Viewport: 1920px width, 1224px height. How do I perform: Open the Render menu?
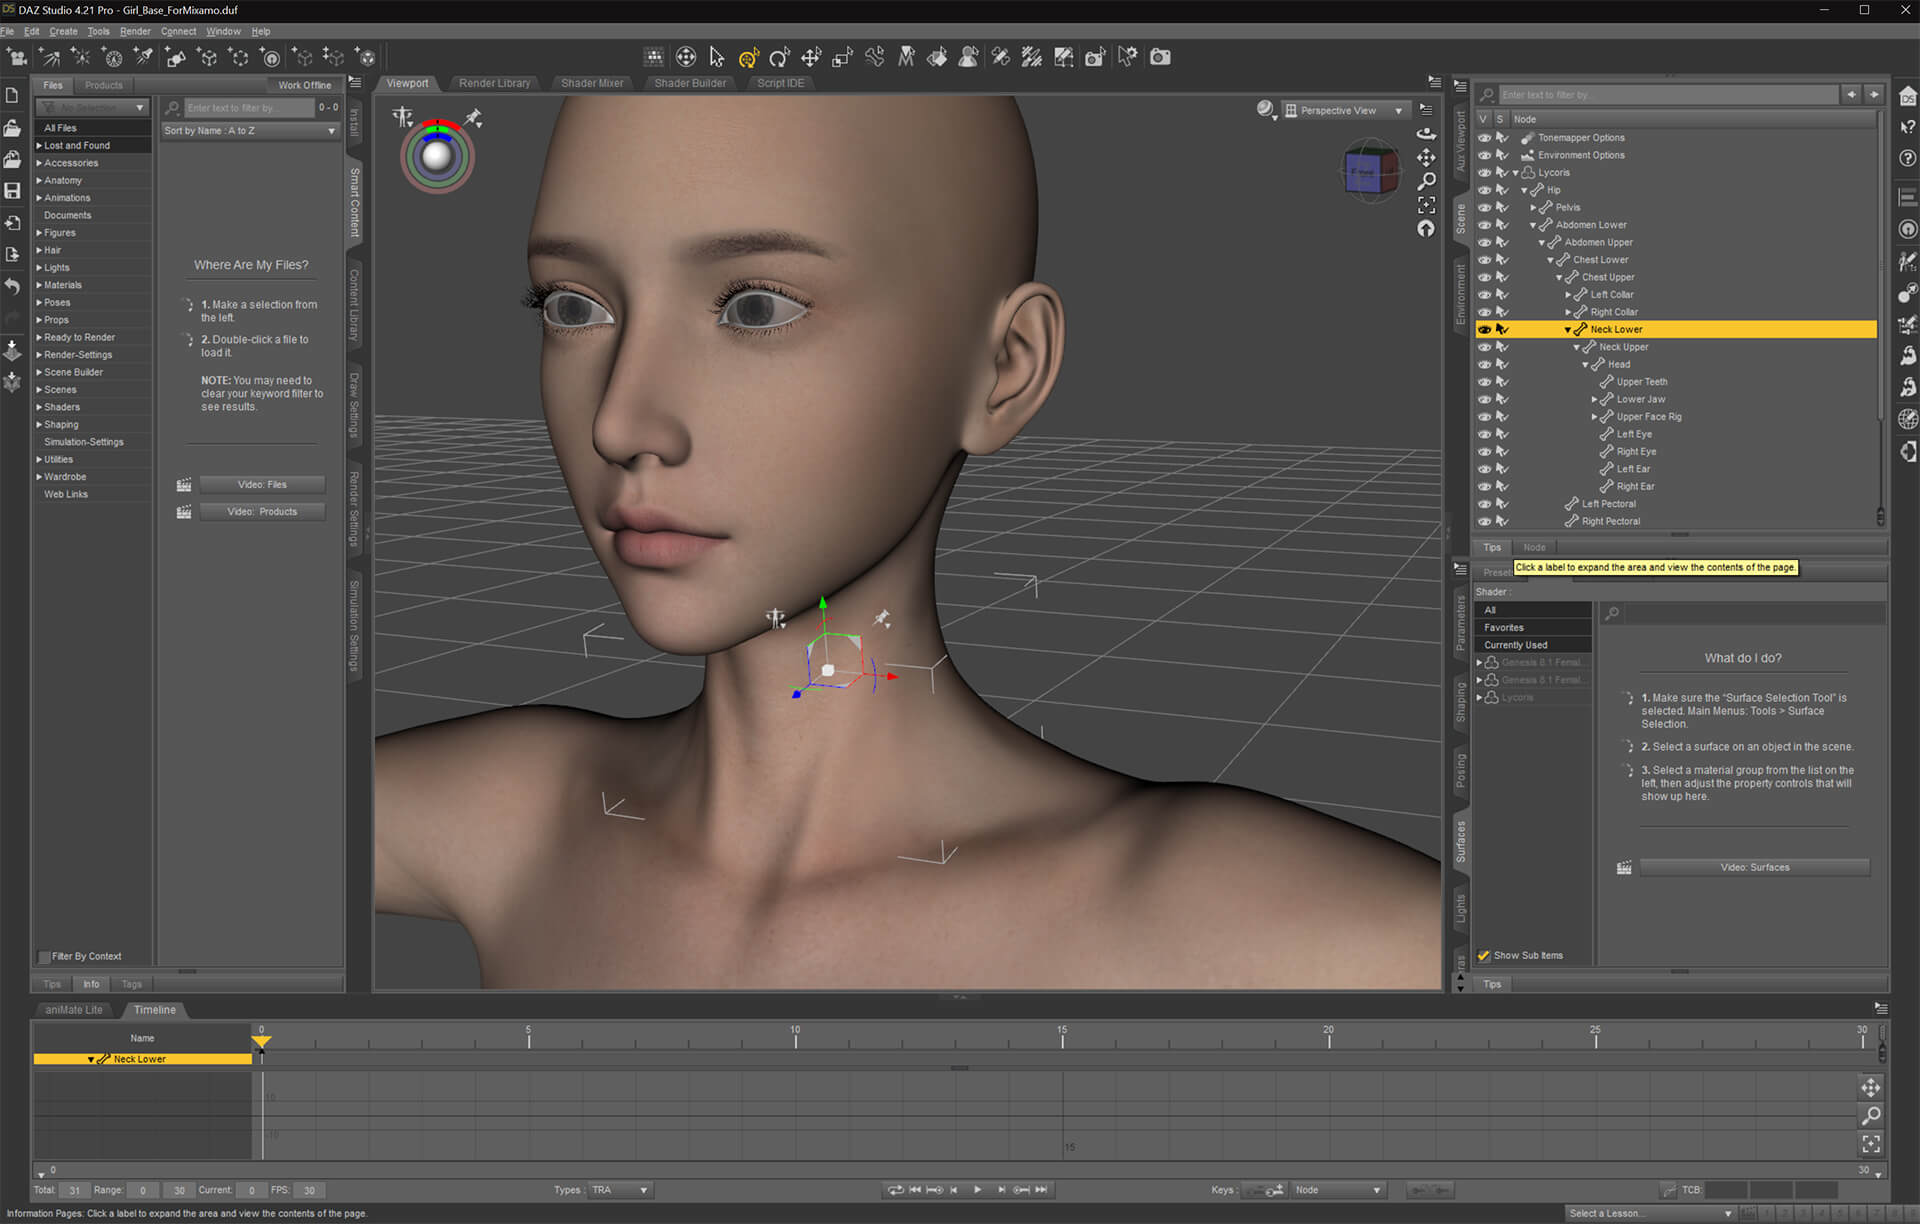pyautogui.click(x=135, y=31)
